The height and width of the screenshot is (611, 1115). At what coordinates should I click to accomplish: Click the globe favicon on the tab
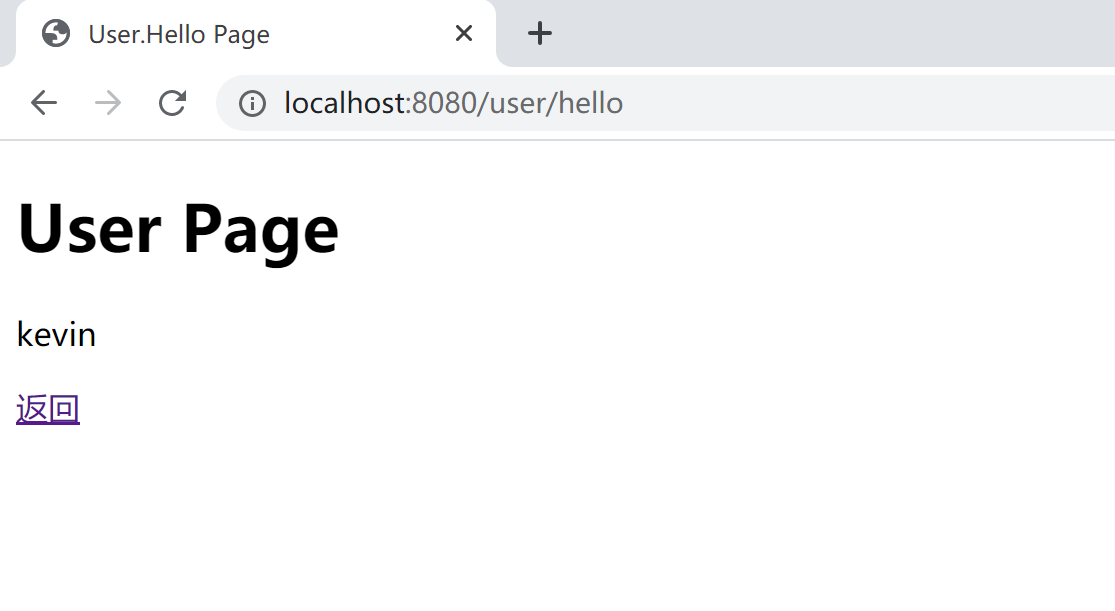(x=56, y=34)
